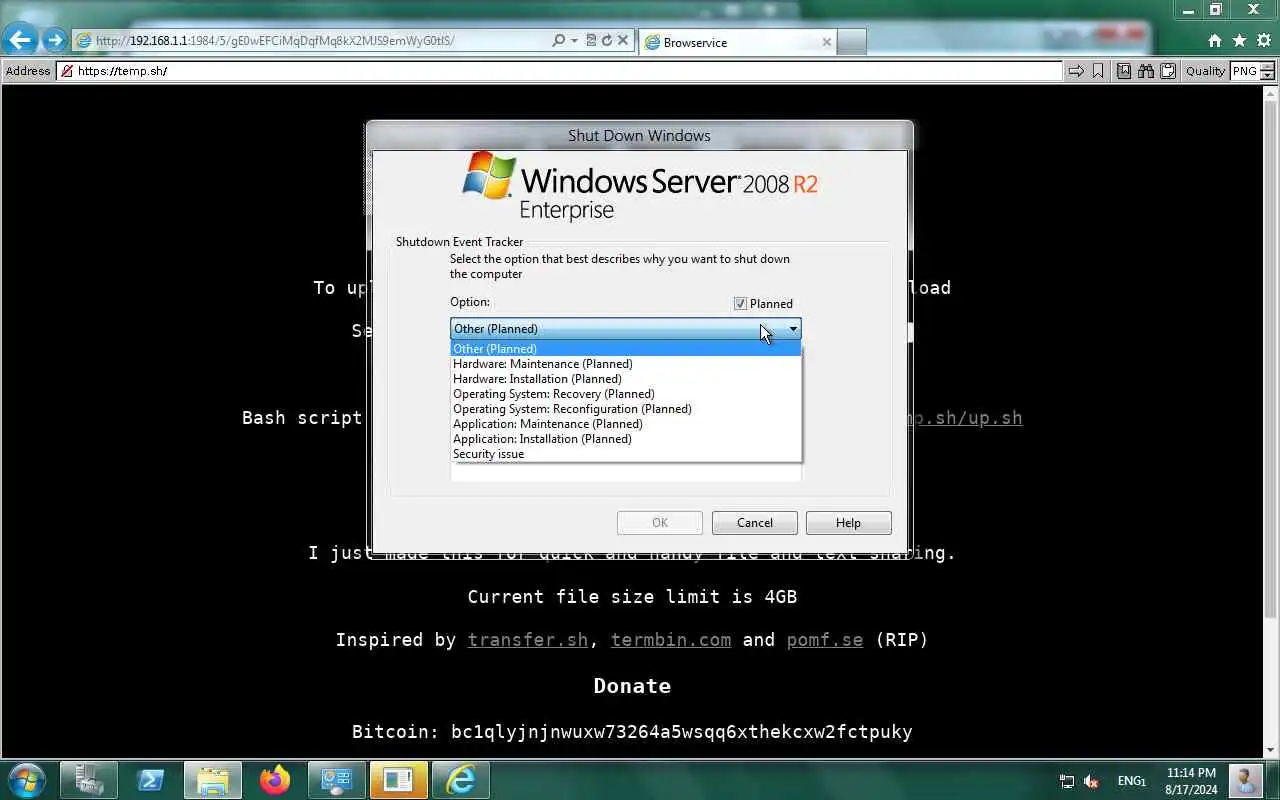The image size is (1280, 800).
Task: Select Operating System: Reconfiguration (Planned)
Action: click(x=625, y=409)
